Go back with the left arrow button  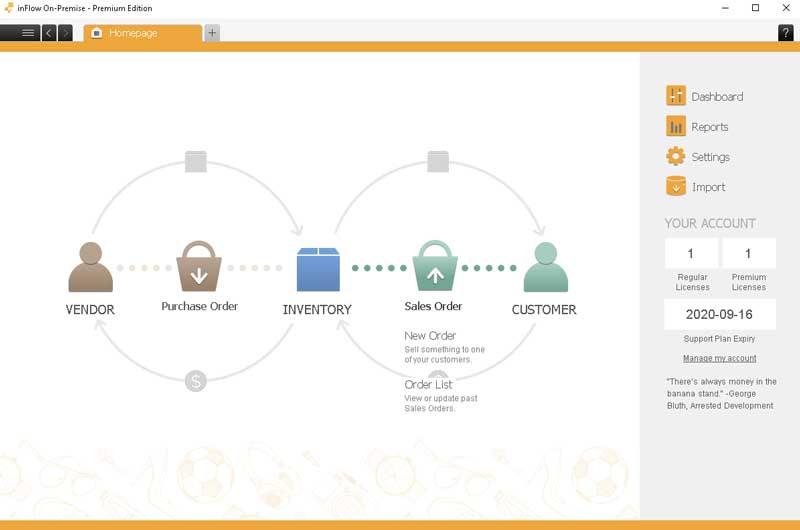(49, 33)
